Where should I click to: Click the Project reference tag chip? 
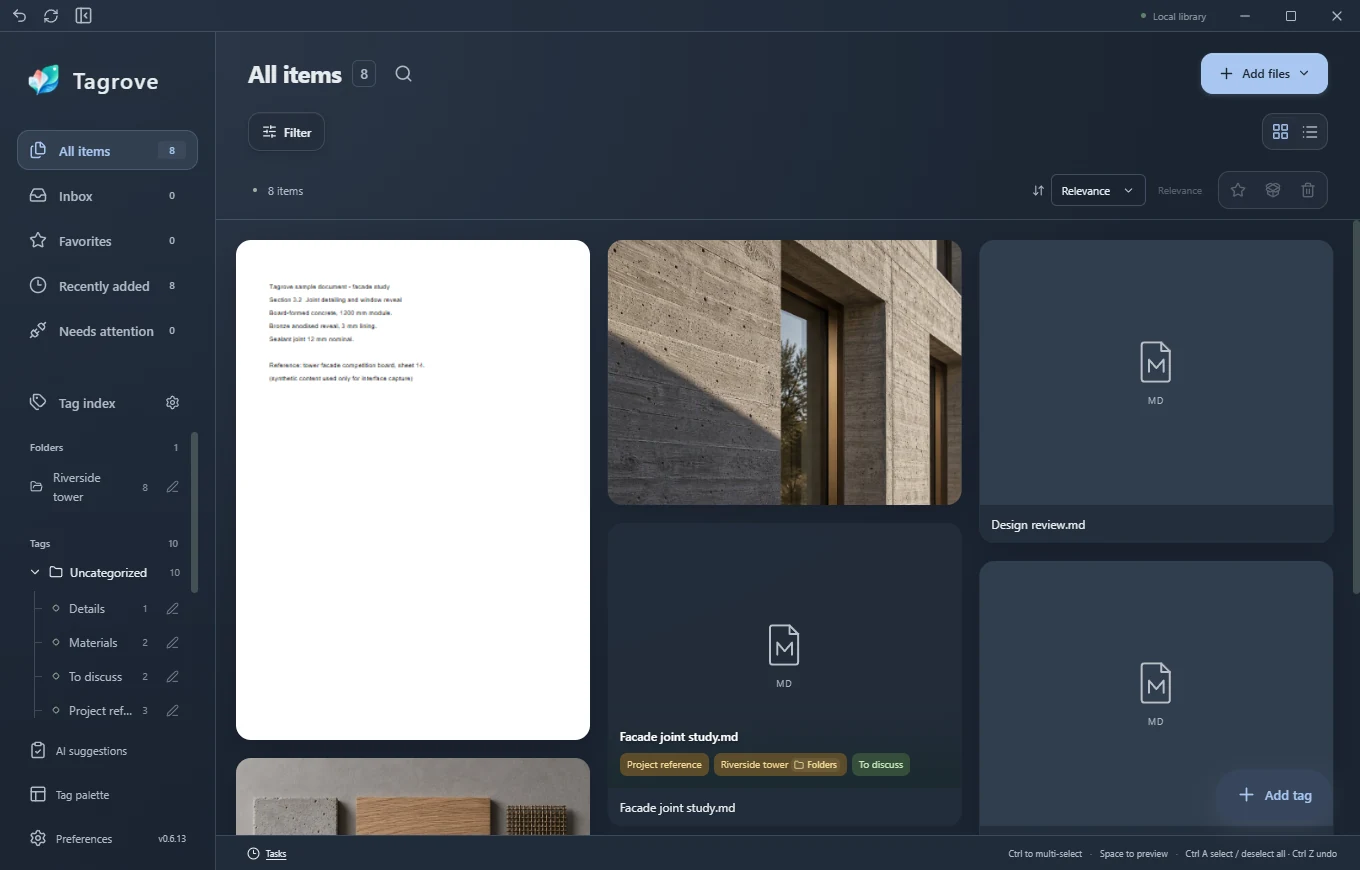[x=664, y=765]
